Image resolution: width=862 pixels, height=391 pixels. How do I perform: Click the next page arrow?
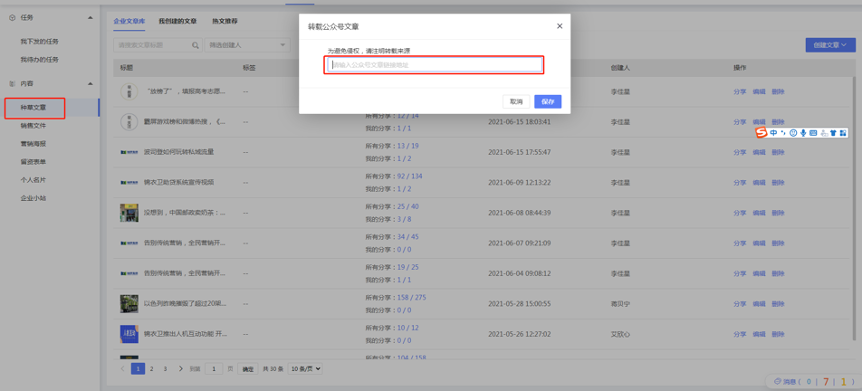[180, 368]
